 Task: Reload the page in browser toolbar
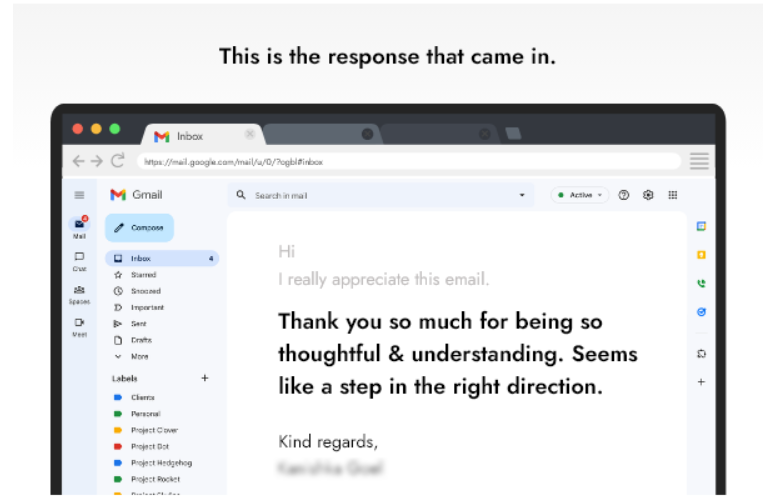(x=118, y=161)
